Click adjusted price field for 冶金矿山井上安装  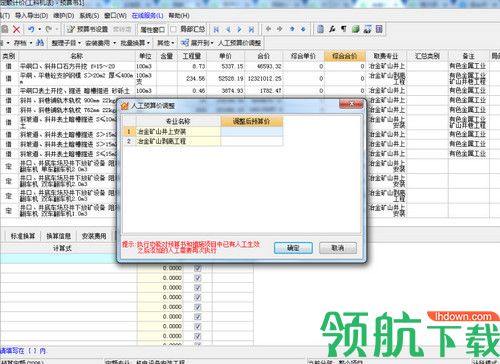click(252, 132)
